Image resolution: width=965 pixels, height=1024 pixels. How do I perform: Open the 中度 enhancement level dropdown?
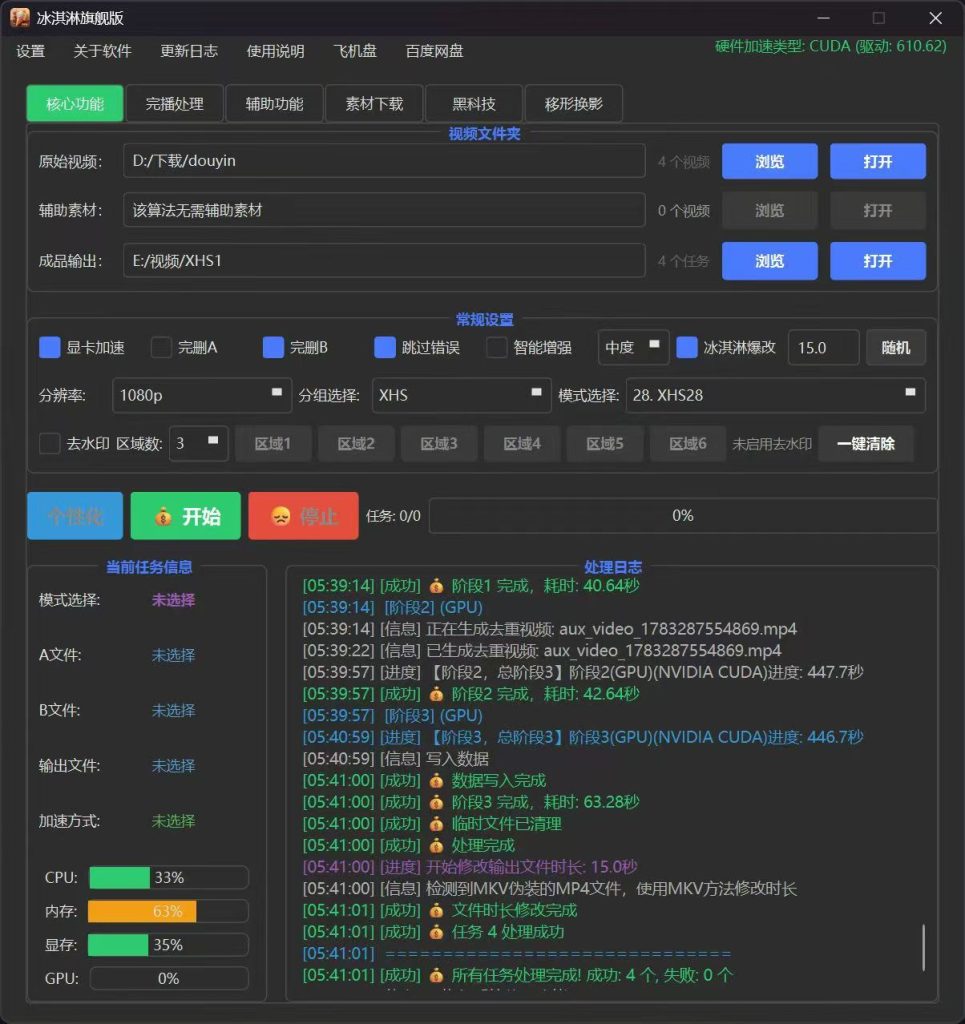633,347
